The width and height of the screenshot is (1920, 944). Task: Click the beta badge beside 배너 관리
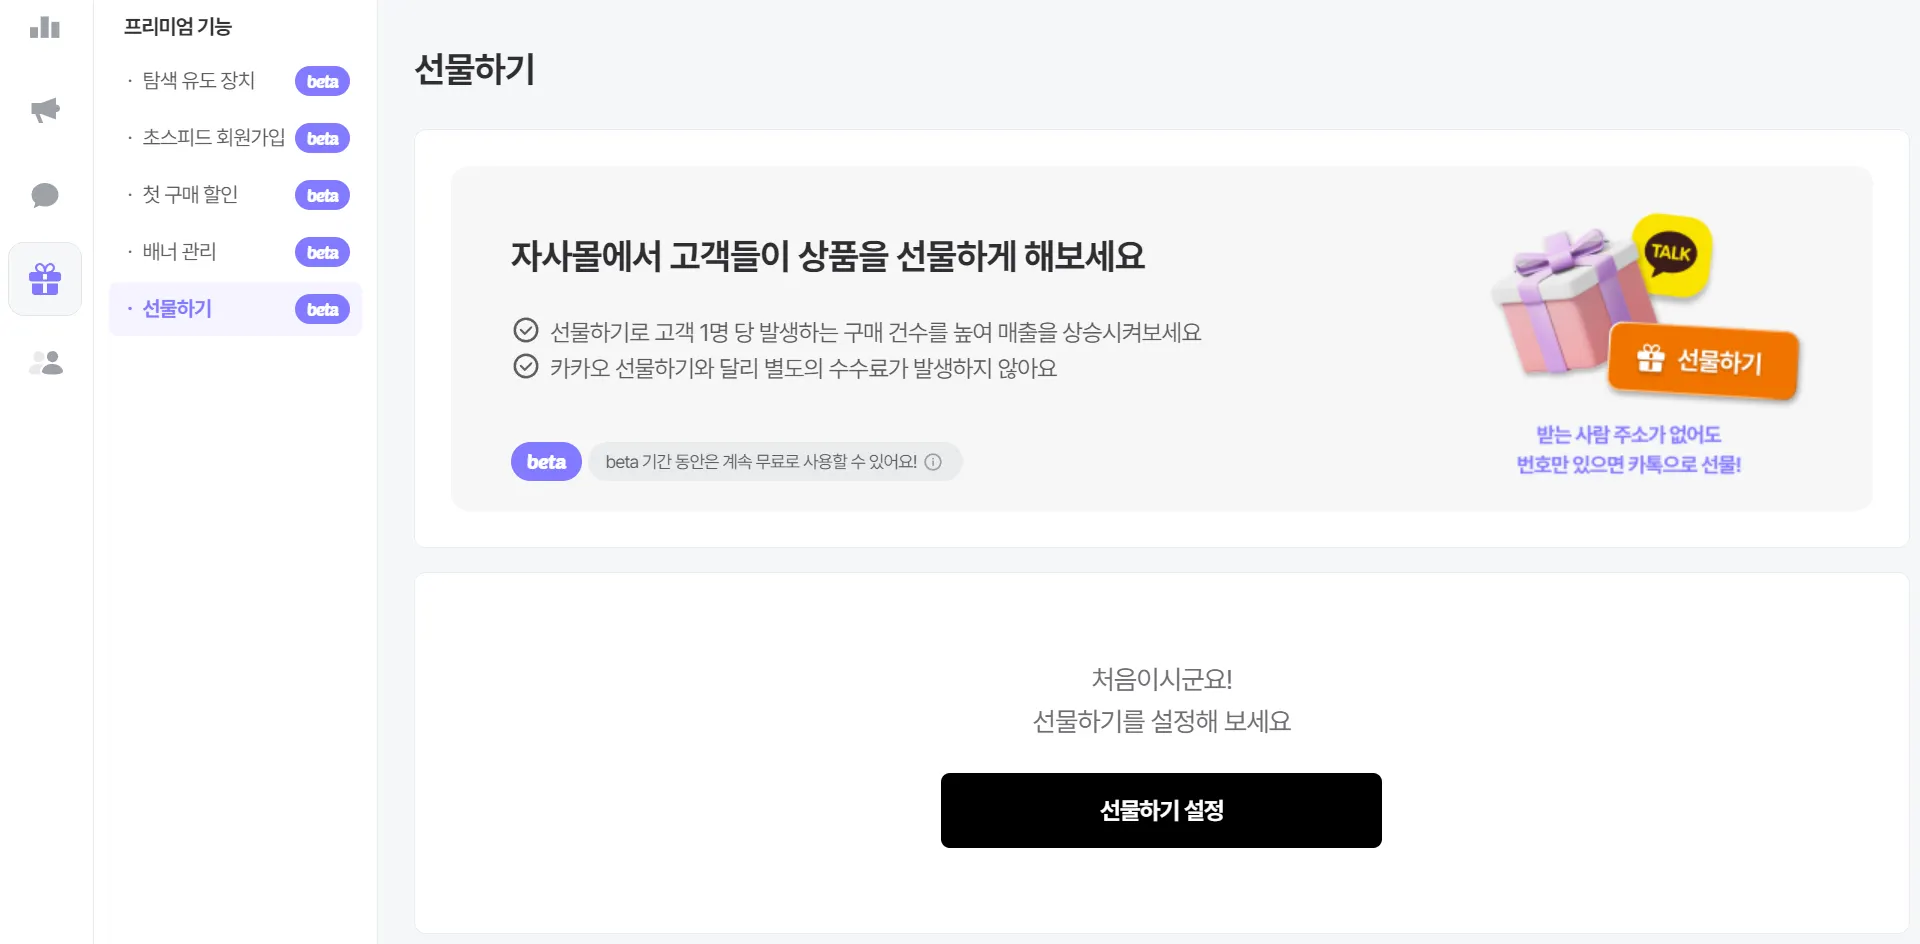pyautogui.click(x=322, y=252)
